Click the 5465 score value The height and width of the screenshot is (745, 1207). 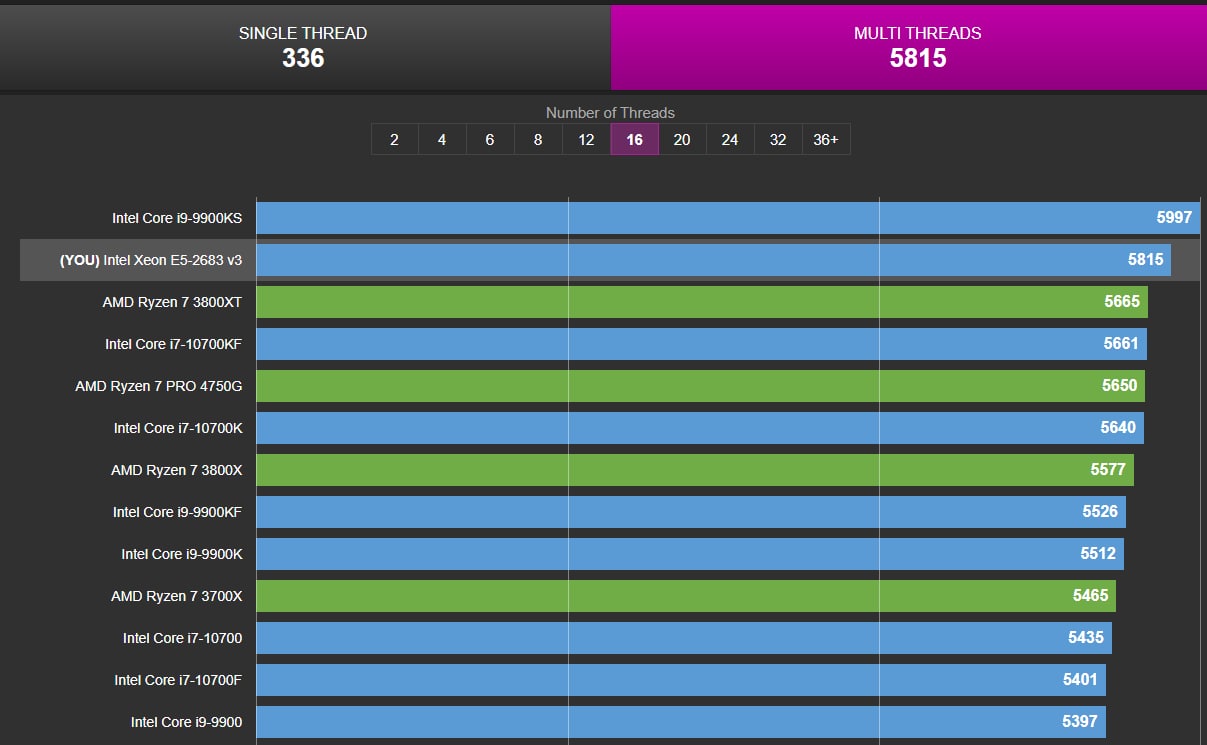coord(1090,595)
